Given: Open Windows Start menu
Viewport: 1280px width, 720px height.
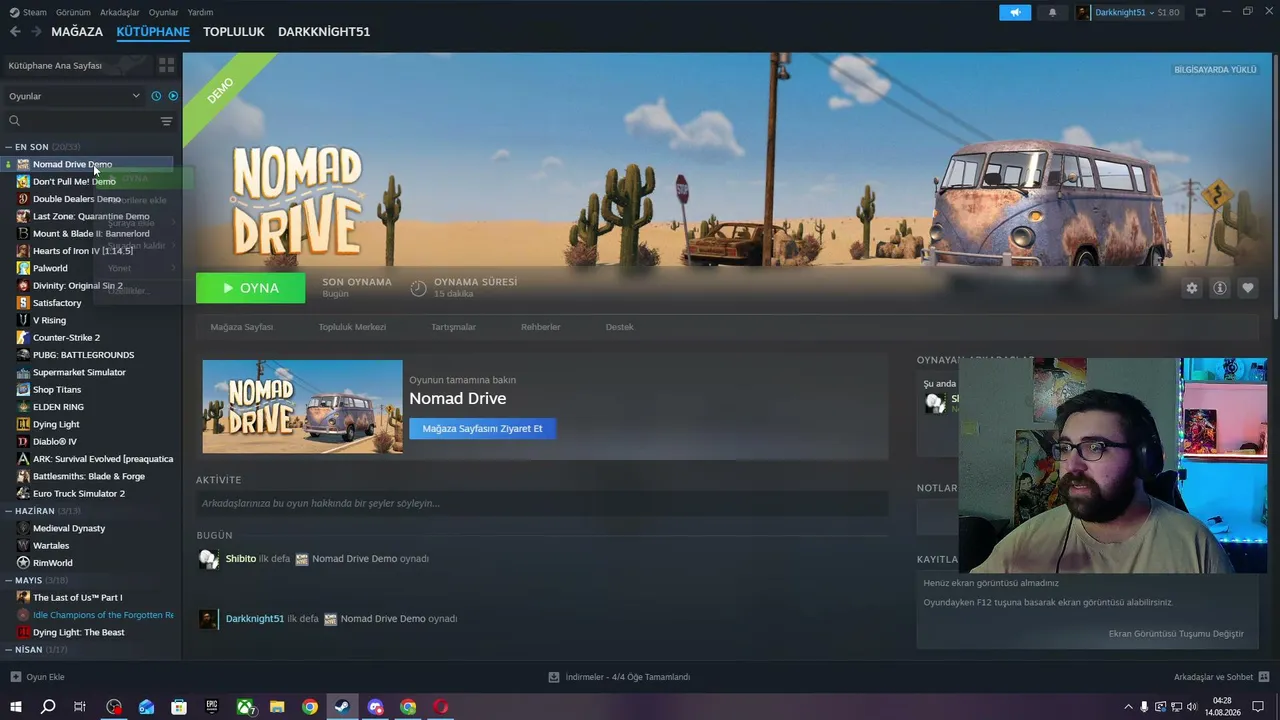Looking at the screenshot, I should click(x=16, y=707).
